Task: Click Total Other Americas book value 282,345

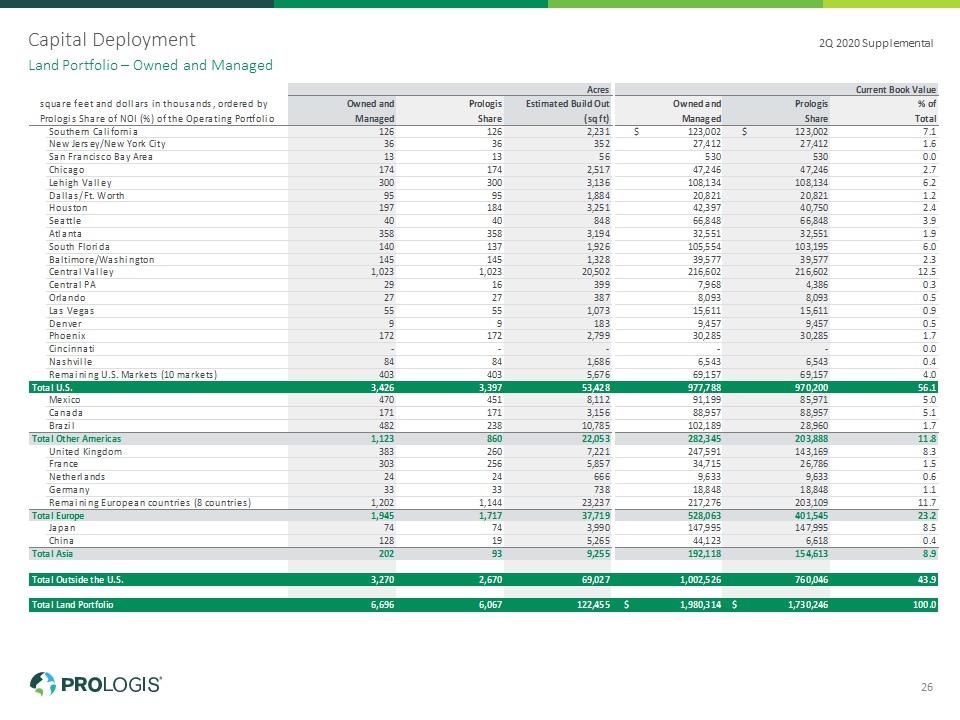Action: [x=702, y=439]
